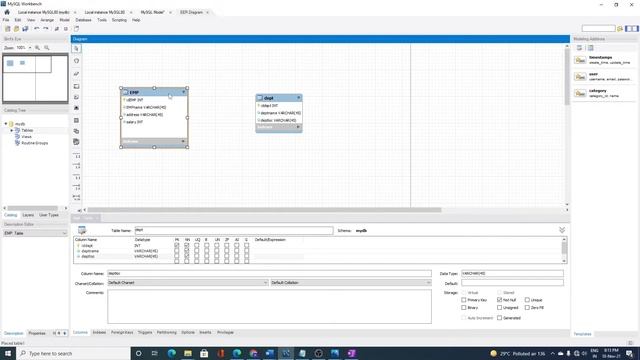Click Windows Start button

8,353
